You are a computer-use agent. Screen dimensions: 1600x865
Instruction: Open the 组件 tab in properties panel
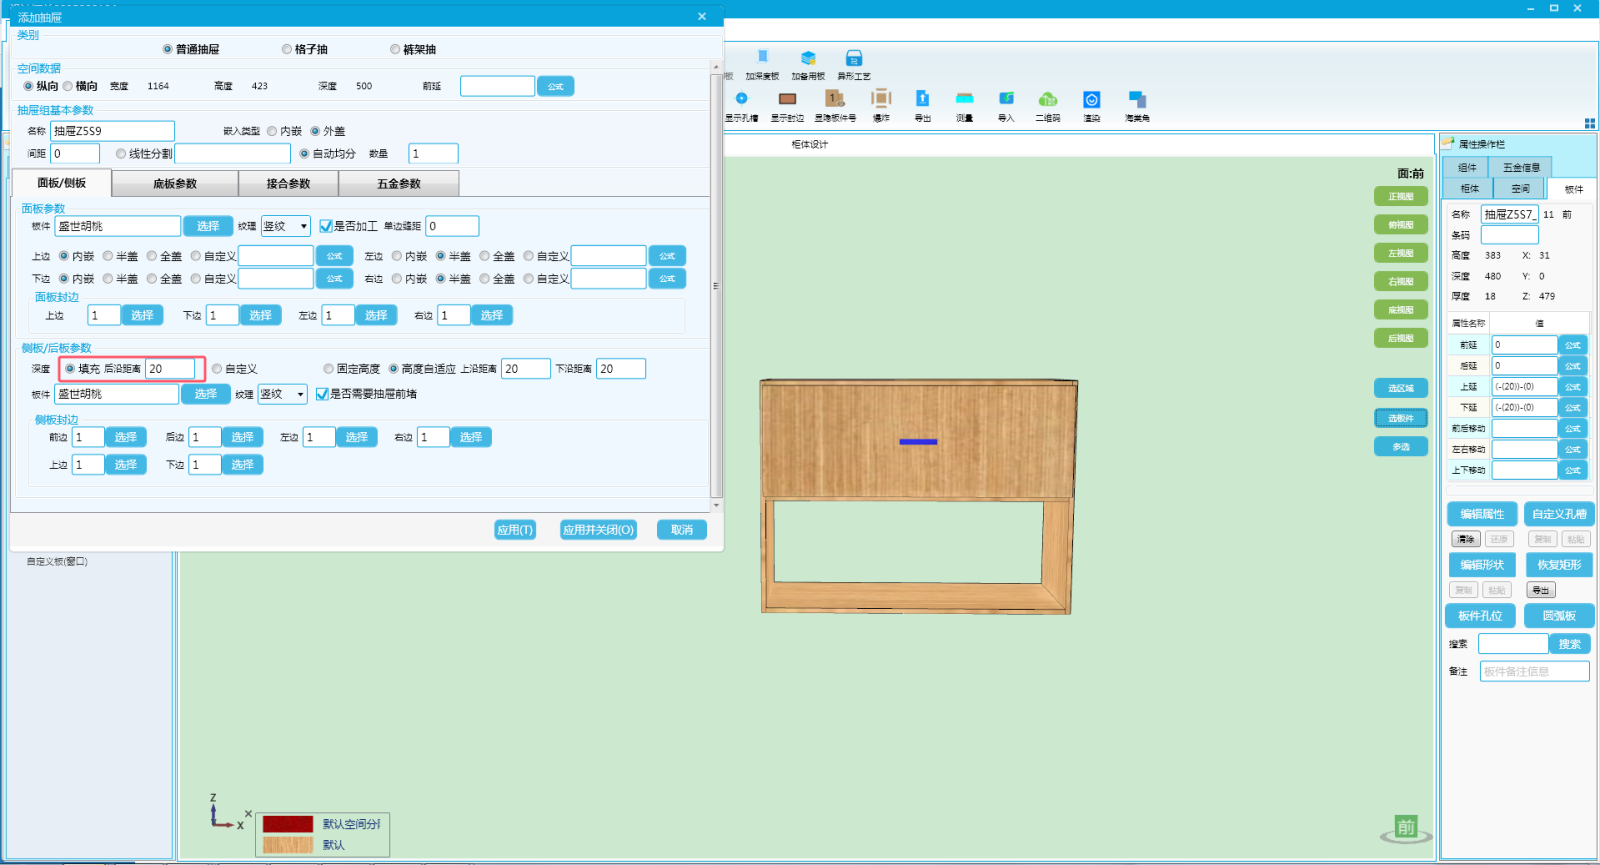[1467, 168]
